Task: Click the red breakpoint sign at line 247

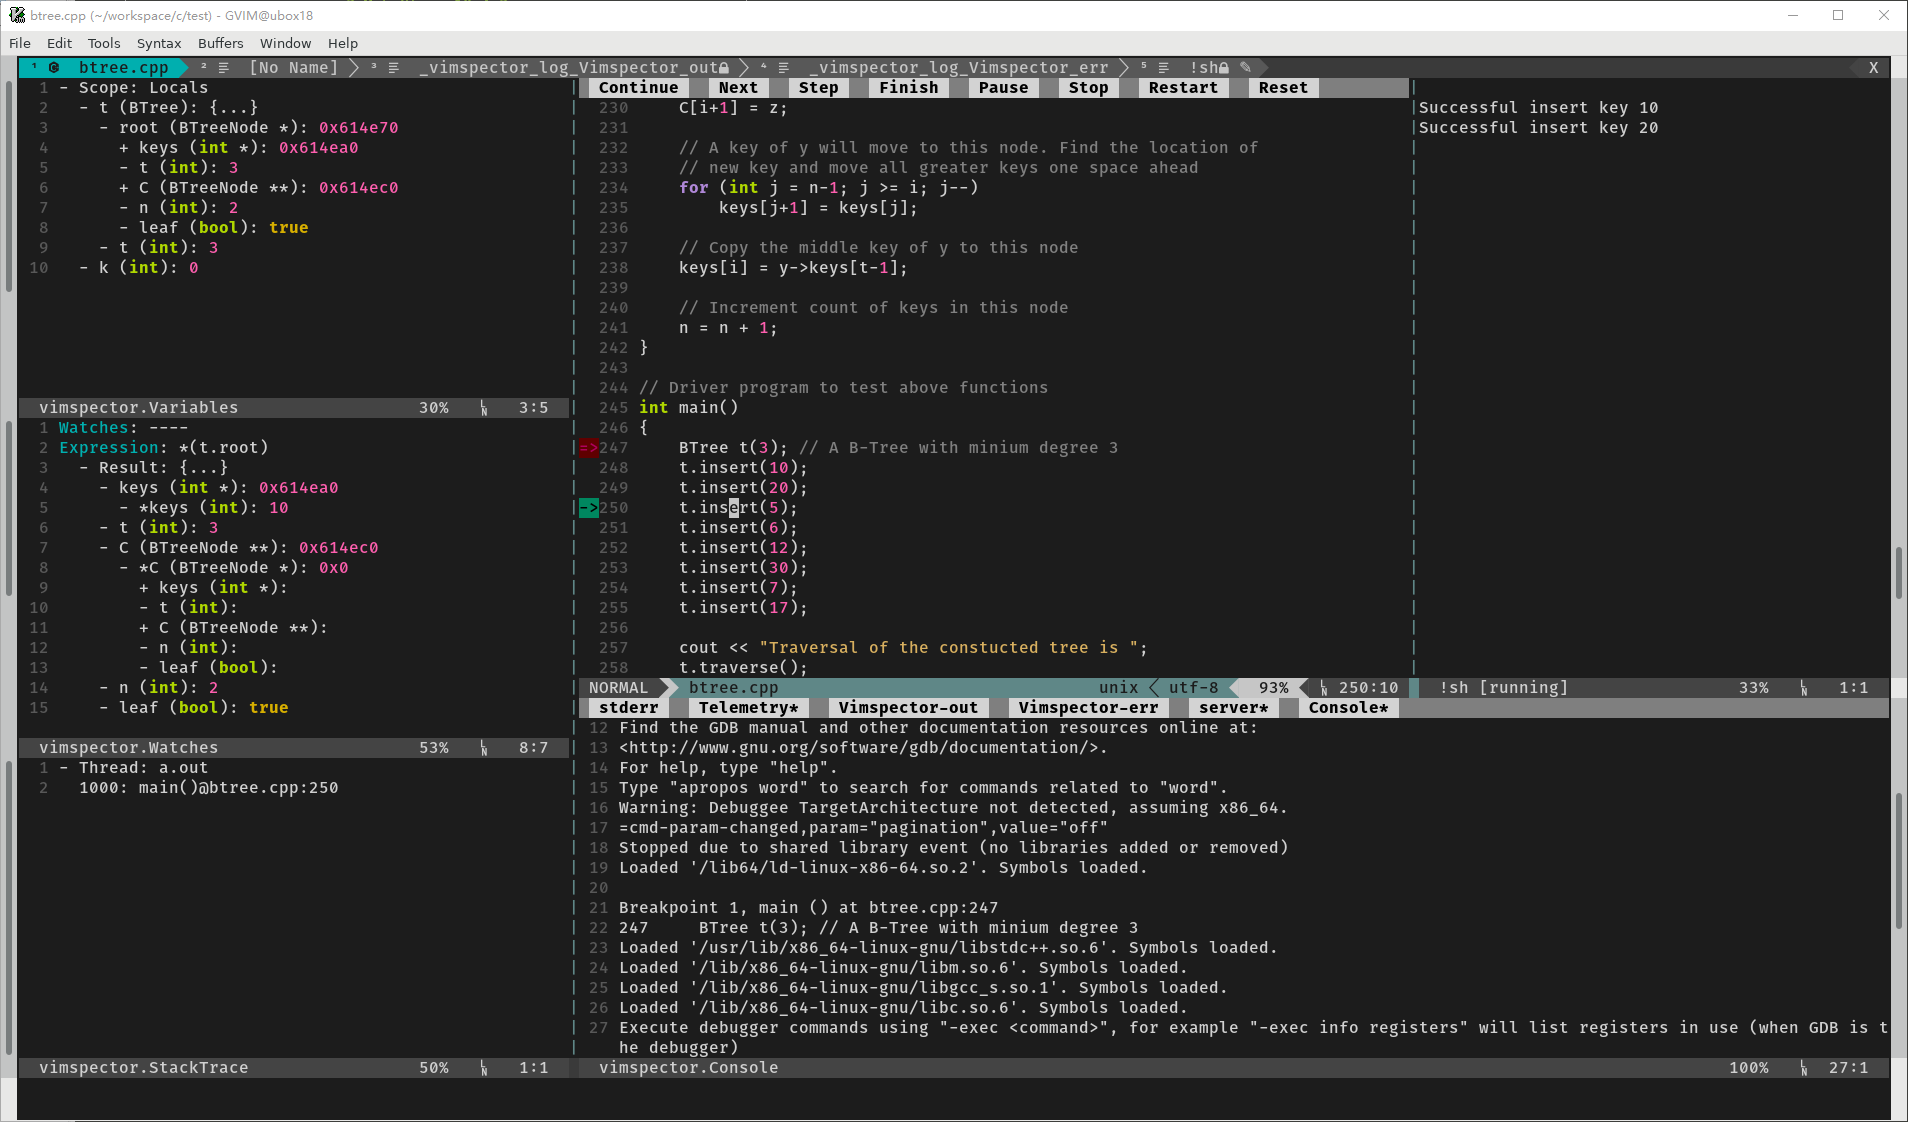Action: click(x=589, y=448)
